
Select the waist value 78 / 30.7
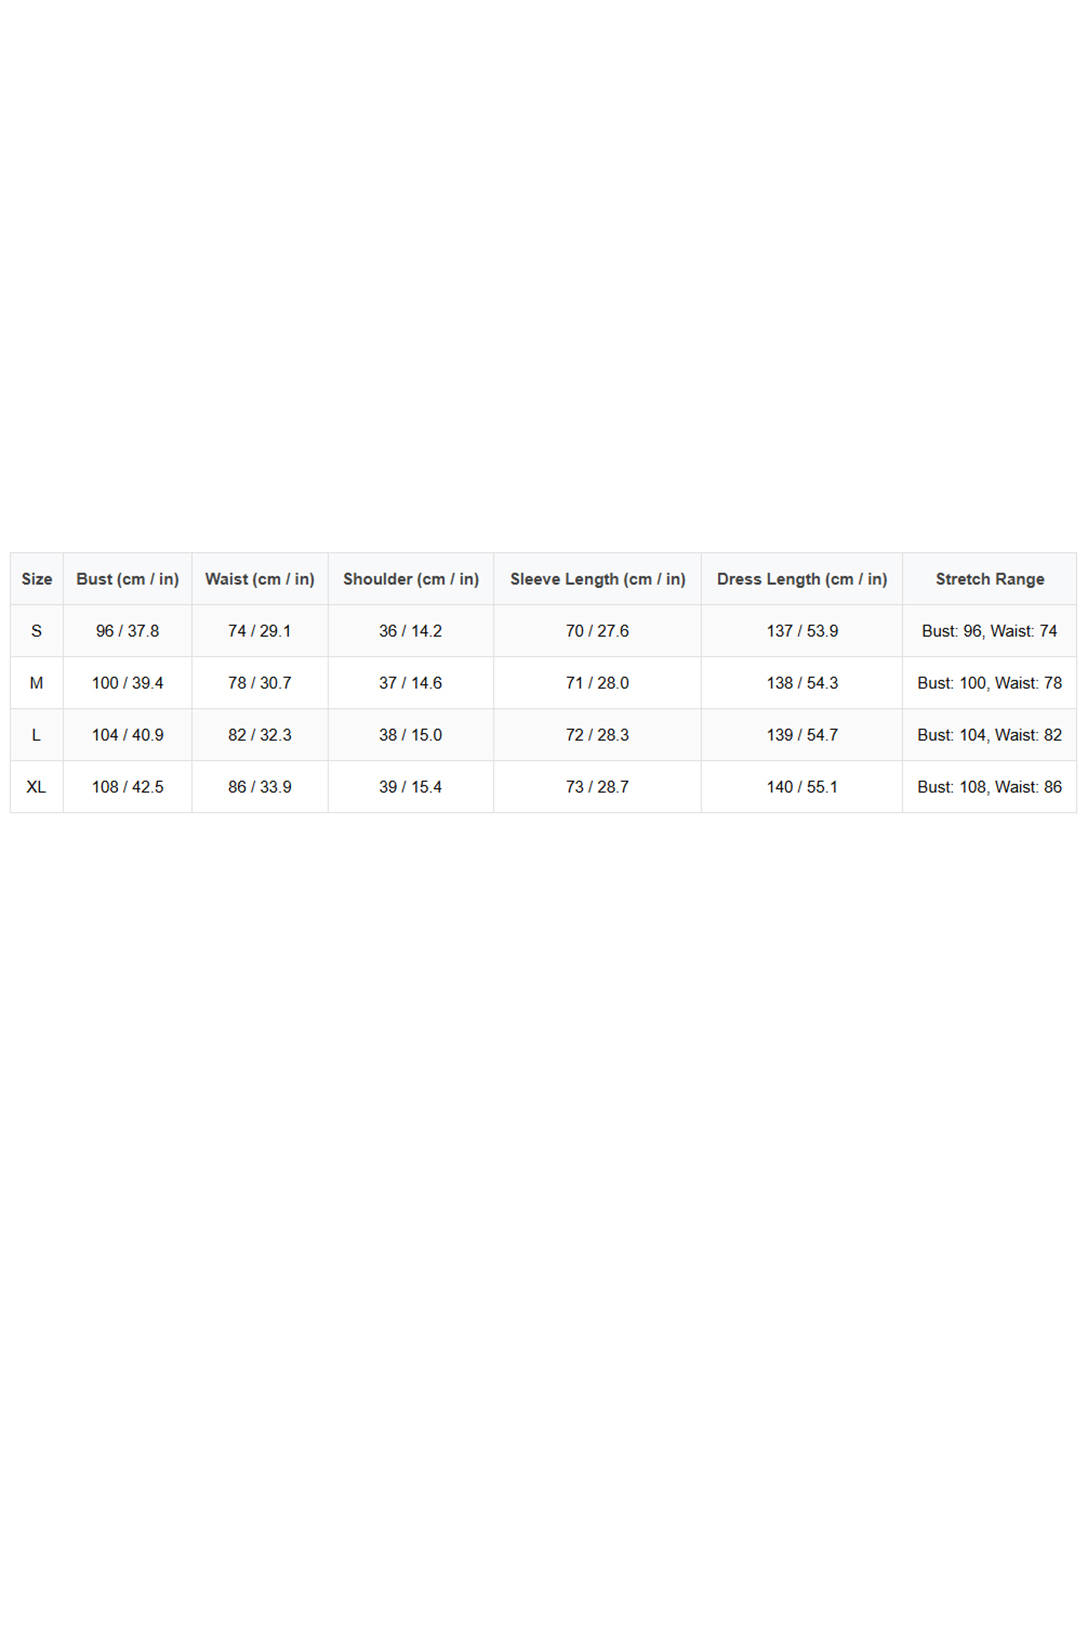tap(260, 683)
